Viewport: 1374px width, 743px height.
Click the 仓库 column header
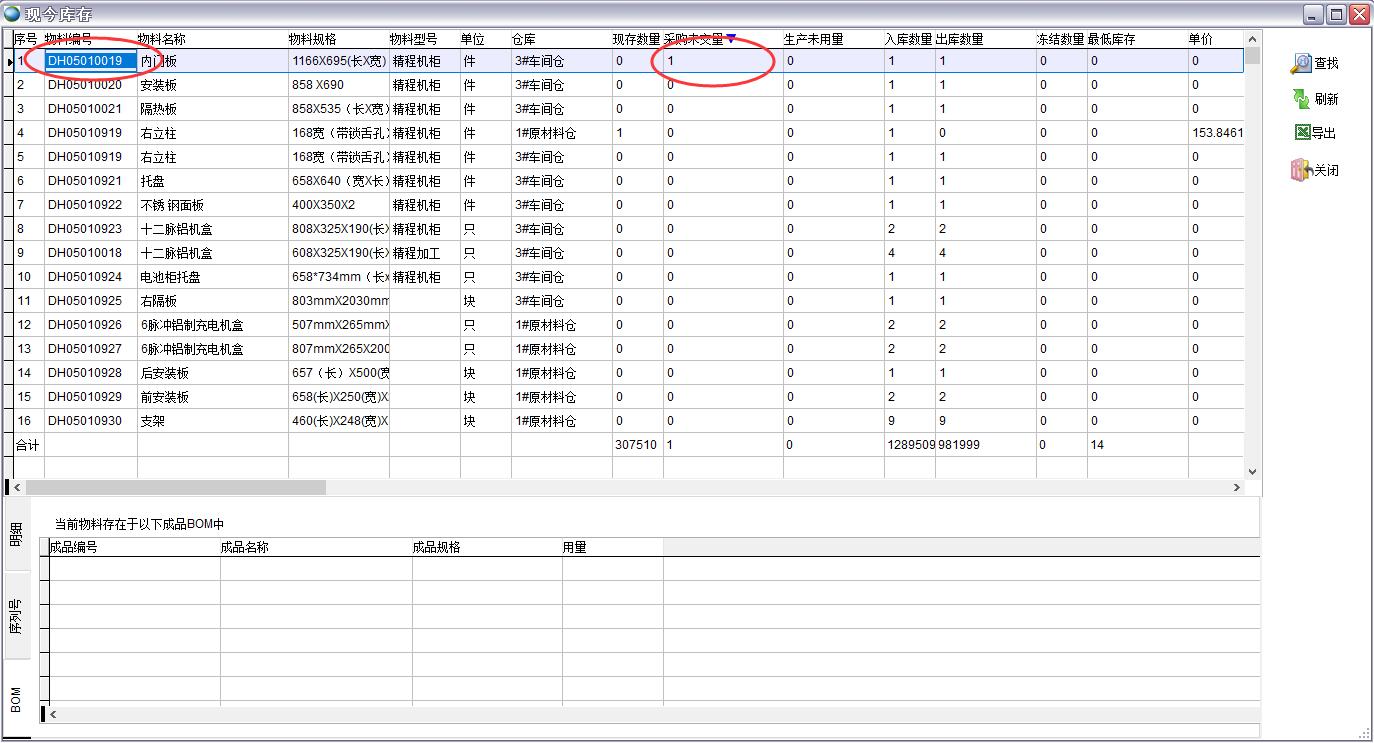(524, 39)
